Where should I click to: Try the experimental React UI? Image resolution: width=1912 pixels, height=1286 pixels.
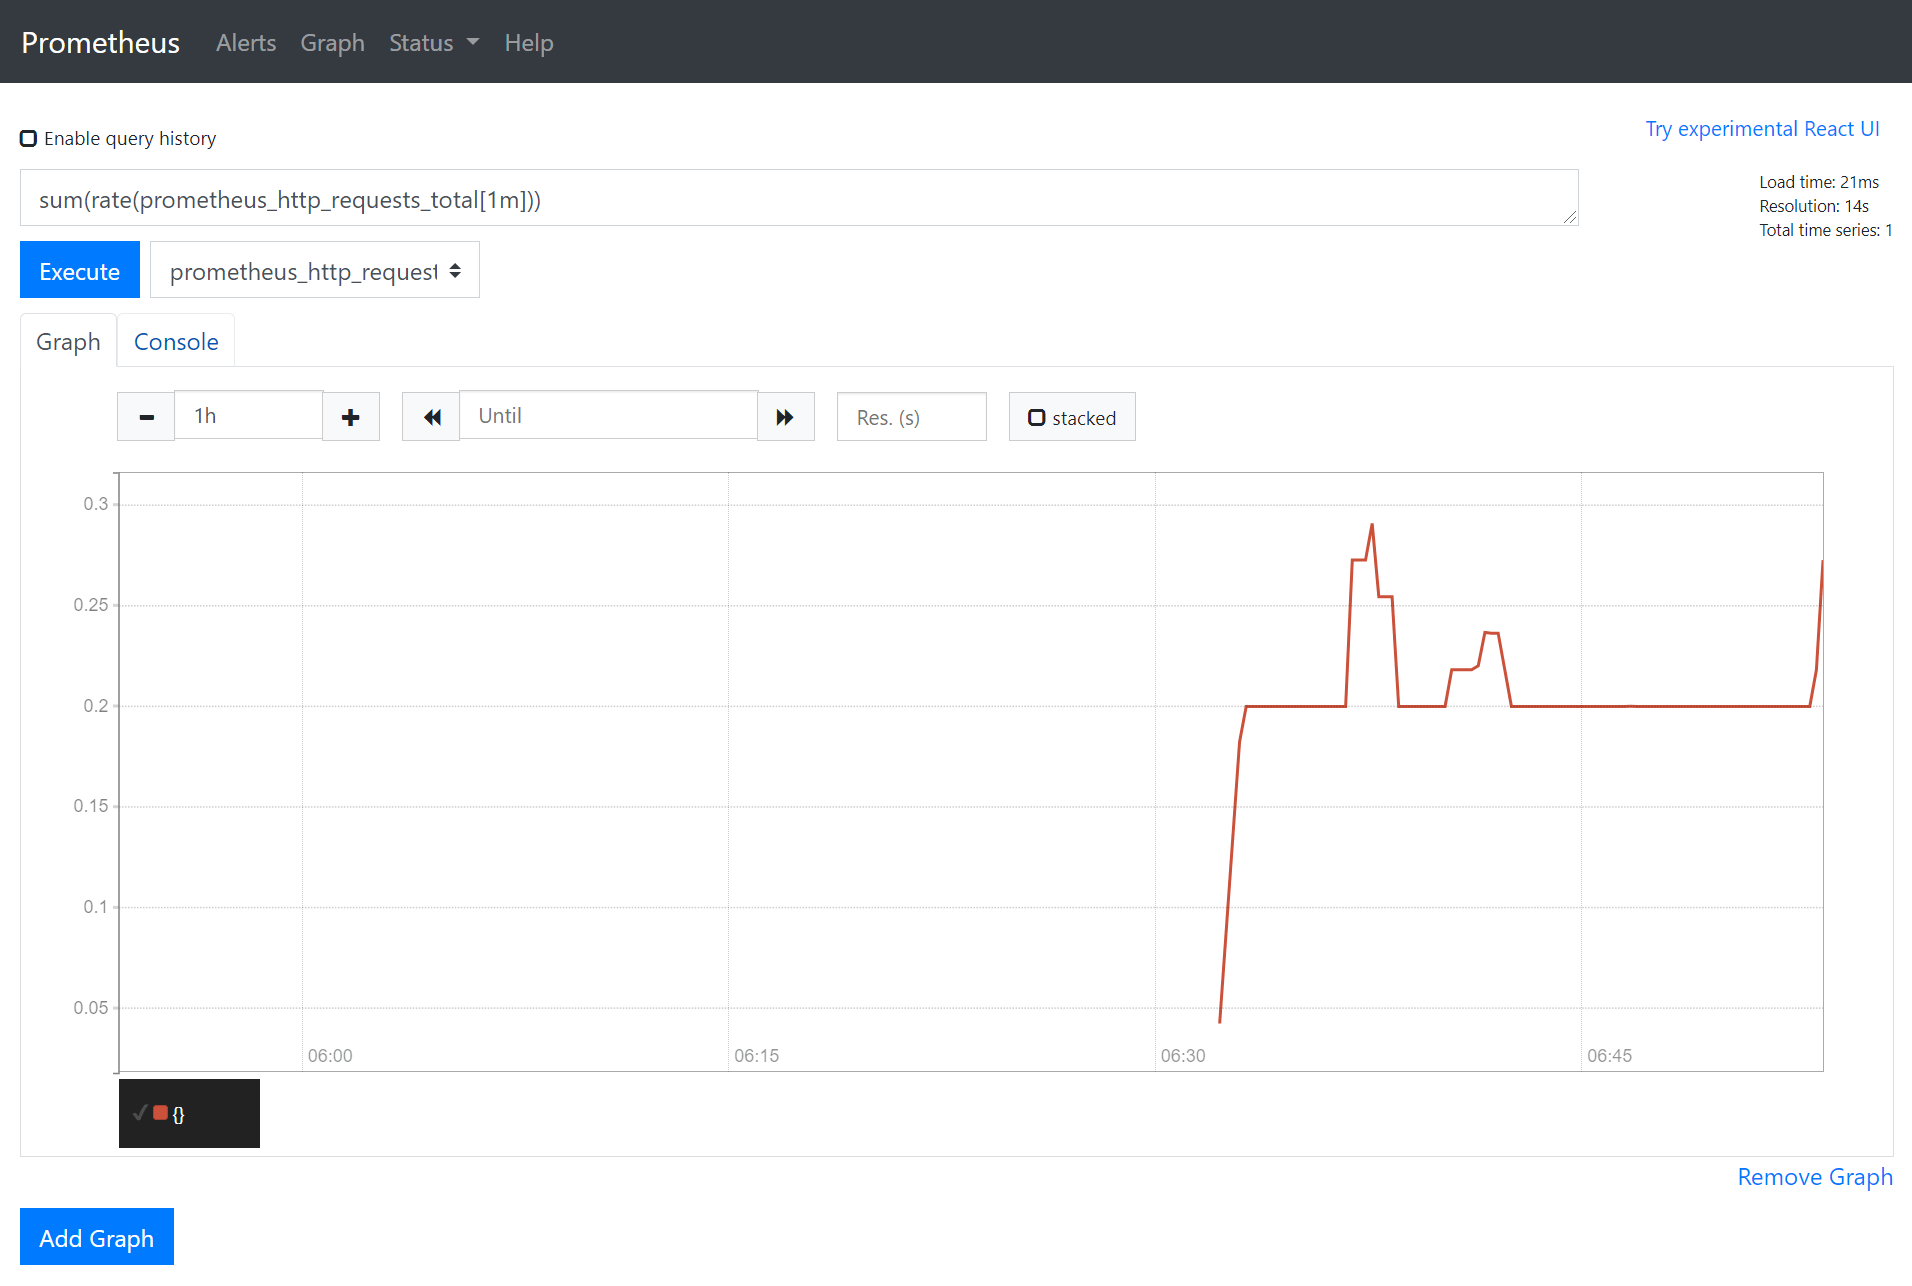click(x=1762, y=129)
